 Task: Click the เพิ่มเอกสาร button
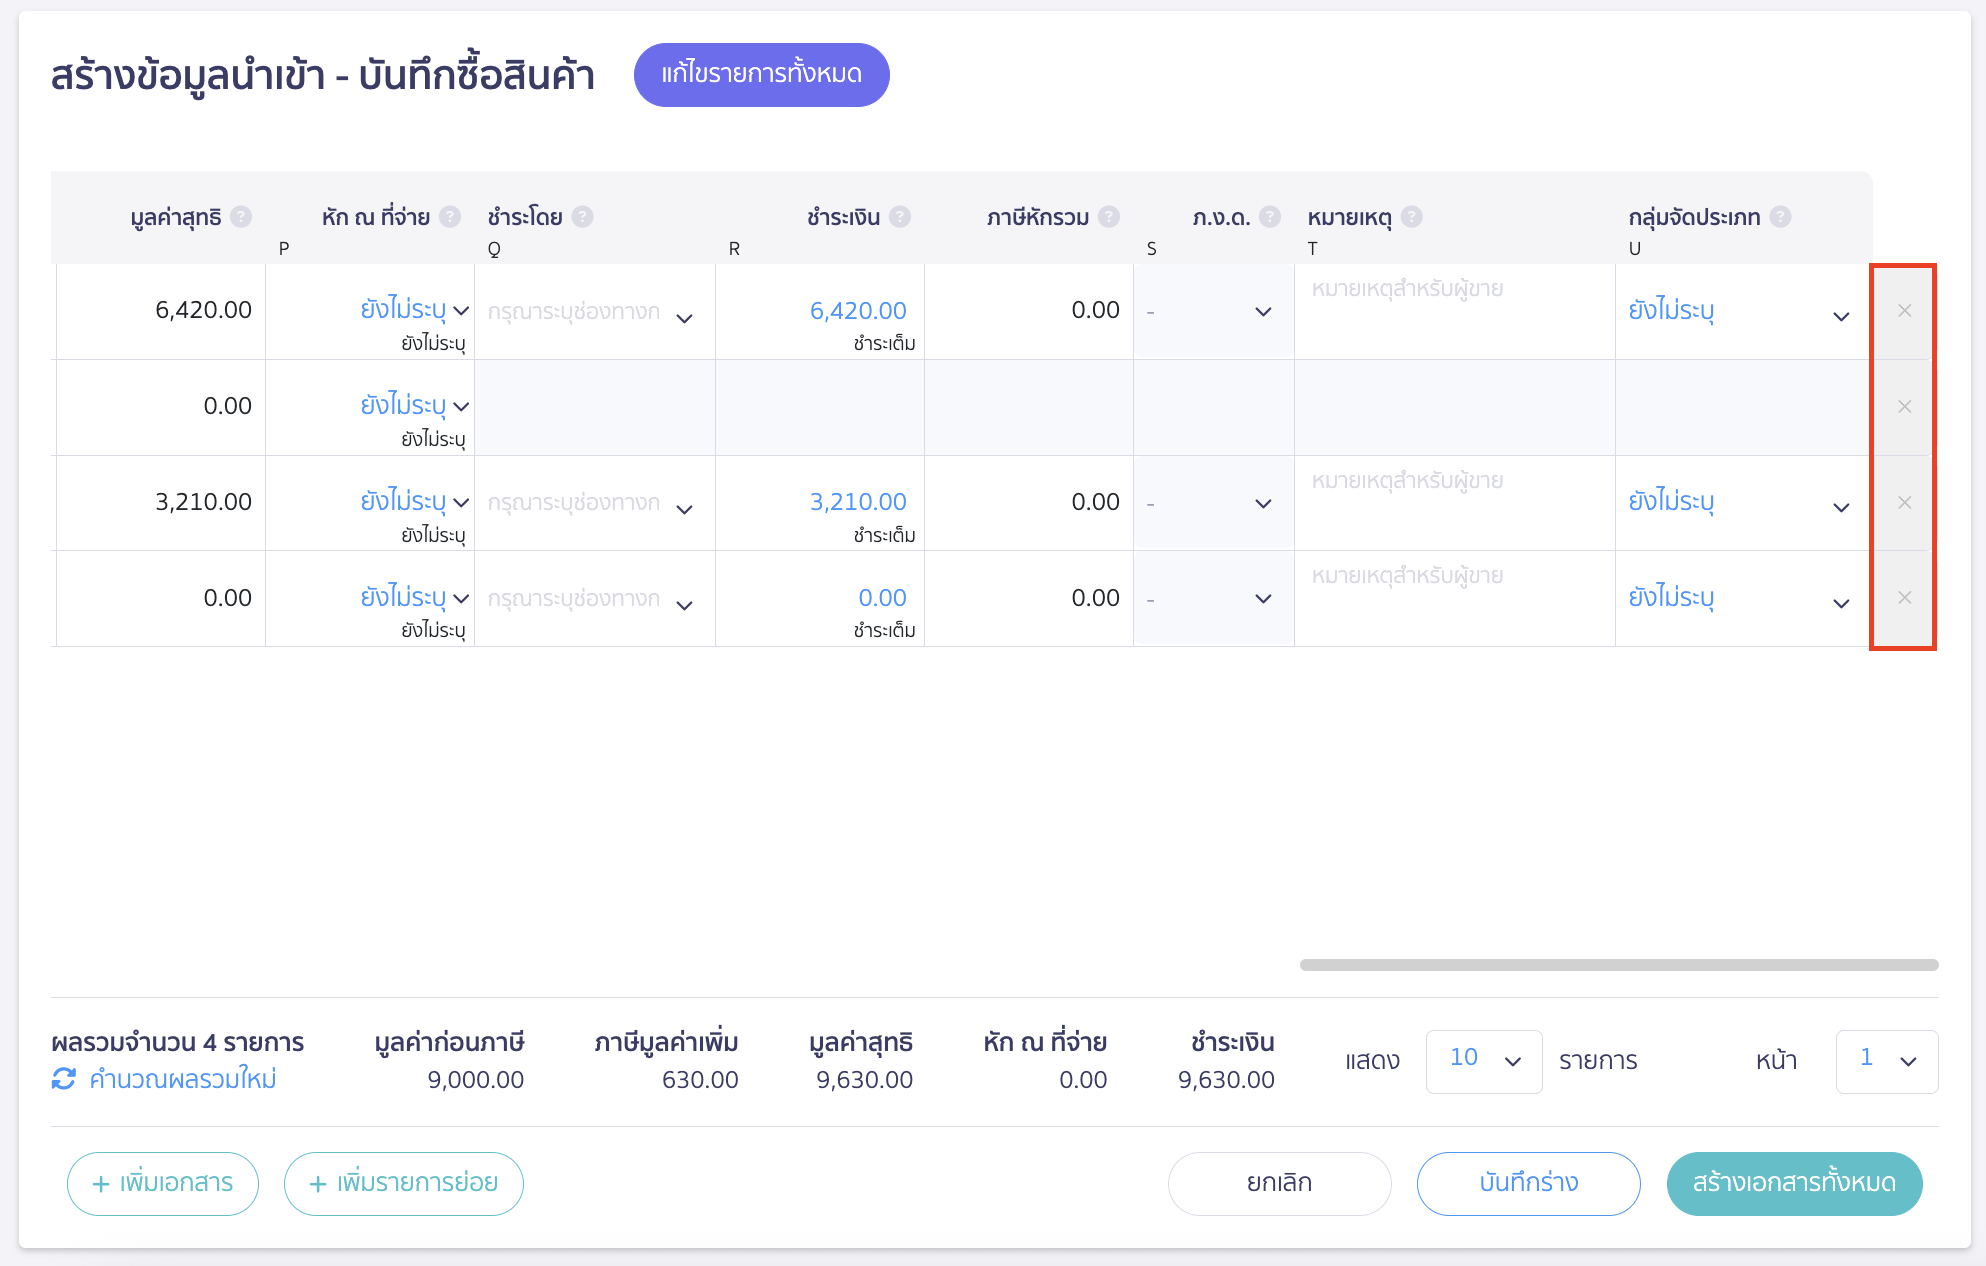point(162,1183)
